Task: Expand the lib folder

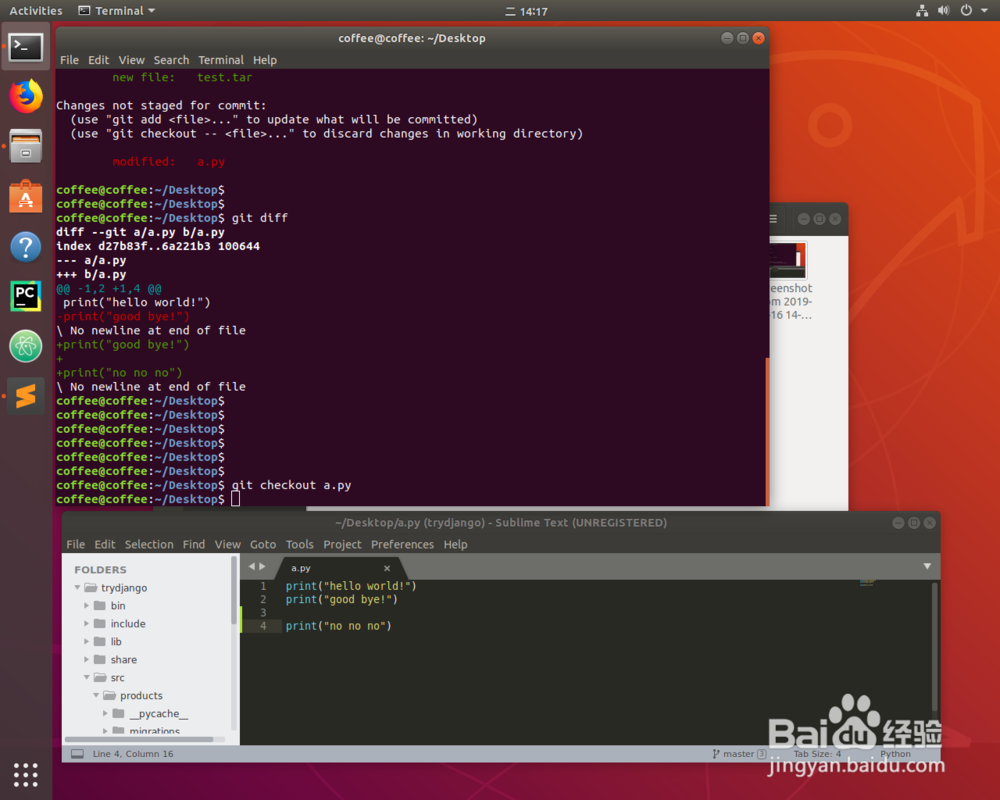Action: point(87,641)
